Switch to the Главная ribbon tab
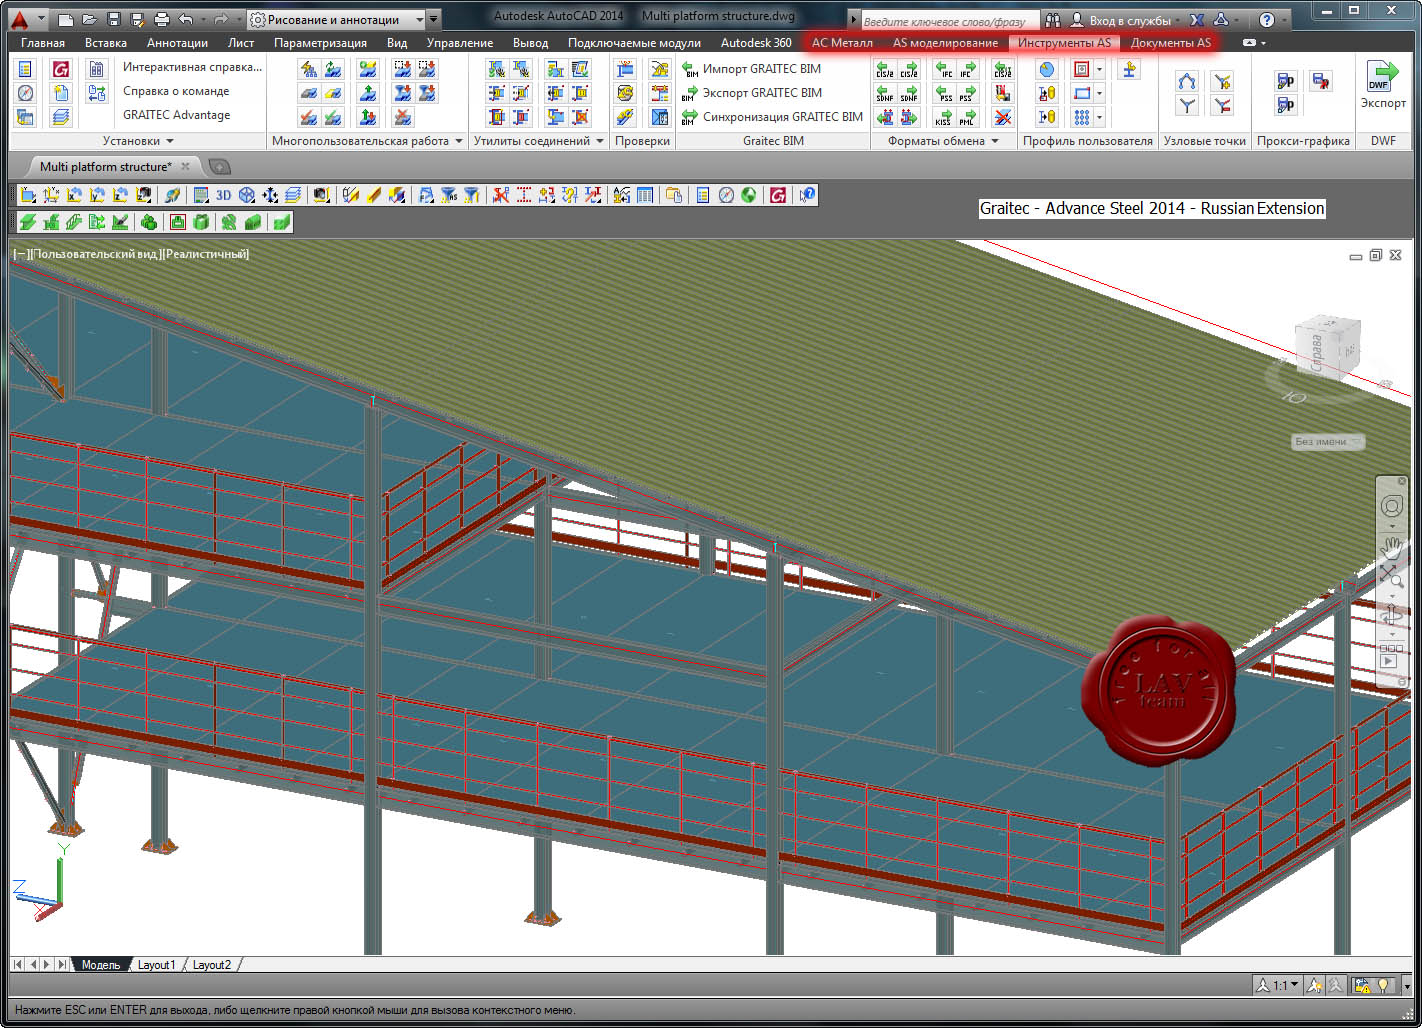 click(x=43, y=43)
